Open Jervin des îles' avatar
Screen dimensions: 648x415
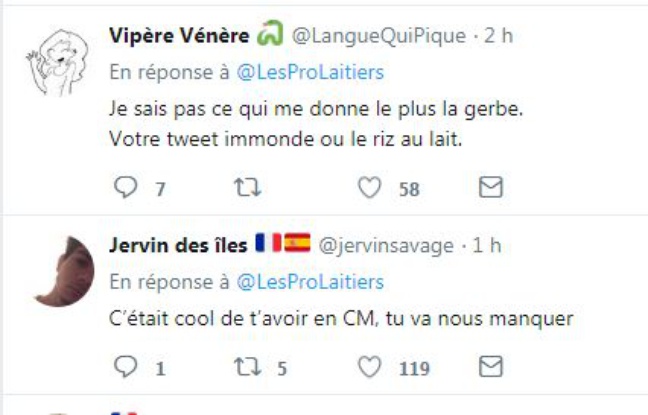[62, 271]
